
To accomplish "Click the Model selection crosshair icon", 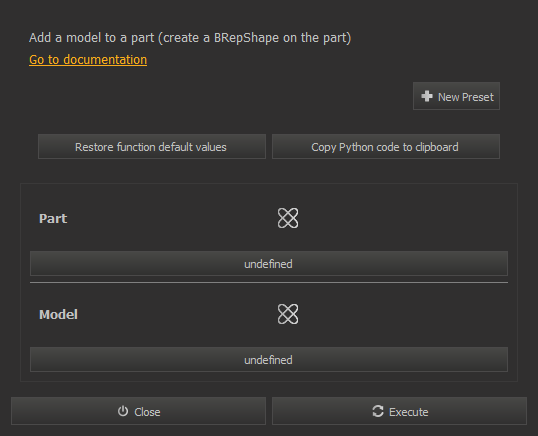I will (288, 314).
